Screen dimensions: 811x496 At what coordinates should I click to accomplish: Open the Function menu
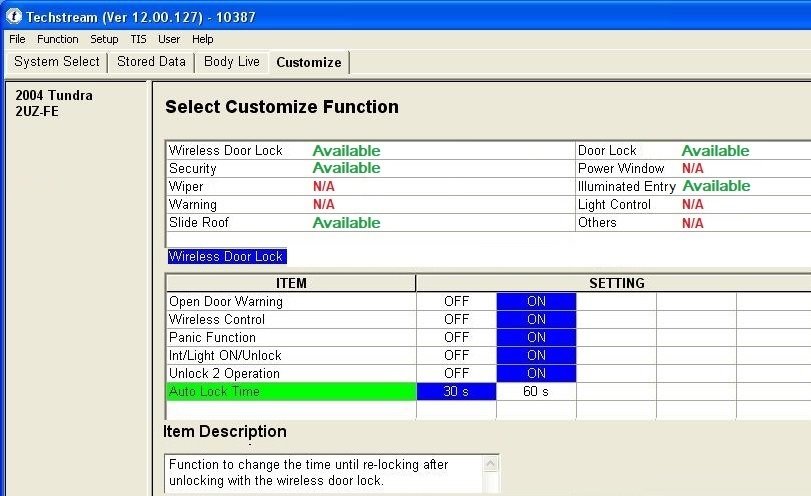(x=57, y=39)
